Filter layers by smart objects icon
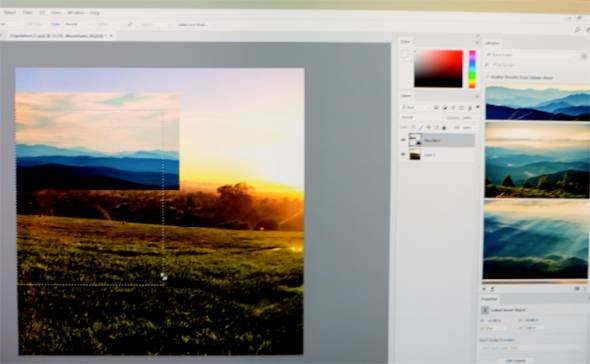Screen dimensions: 590x364 [470, 108]
